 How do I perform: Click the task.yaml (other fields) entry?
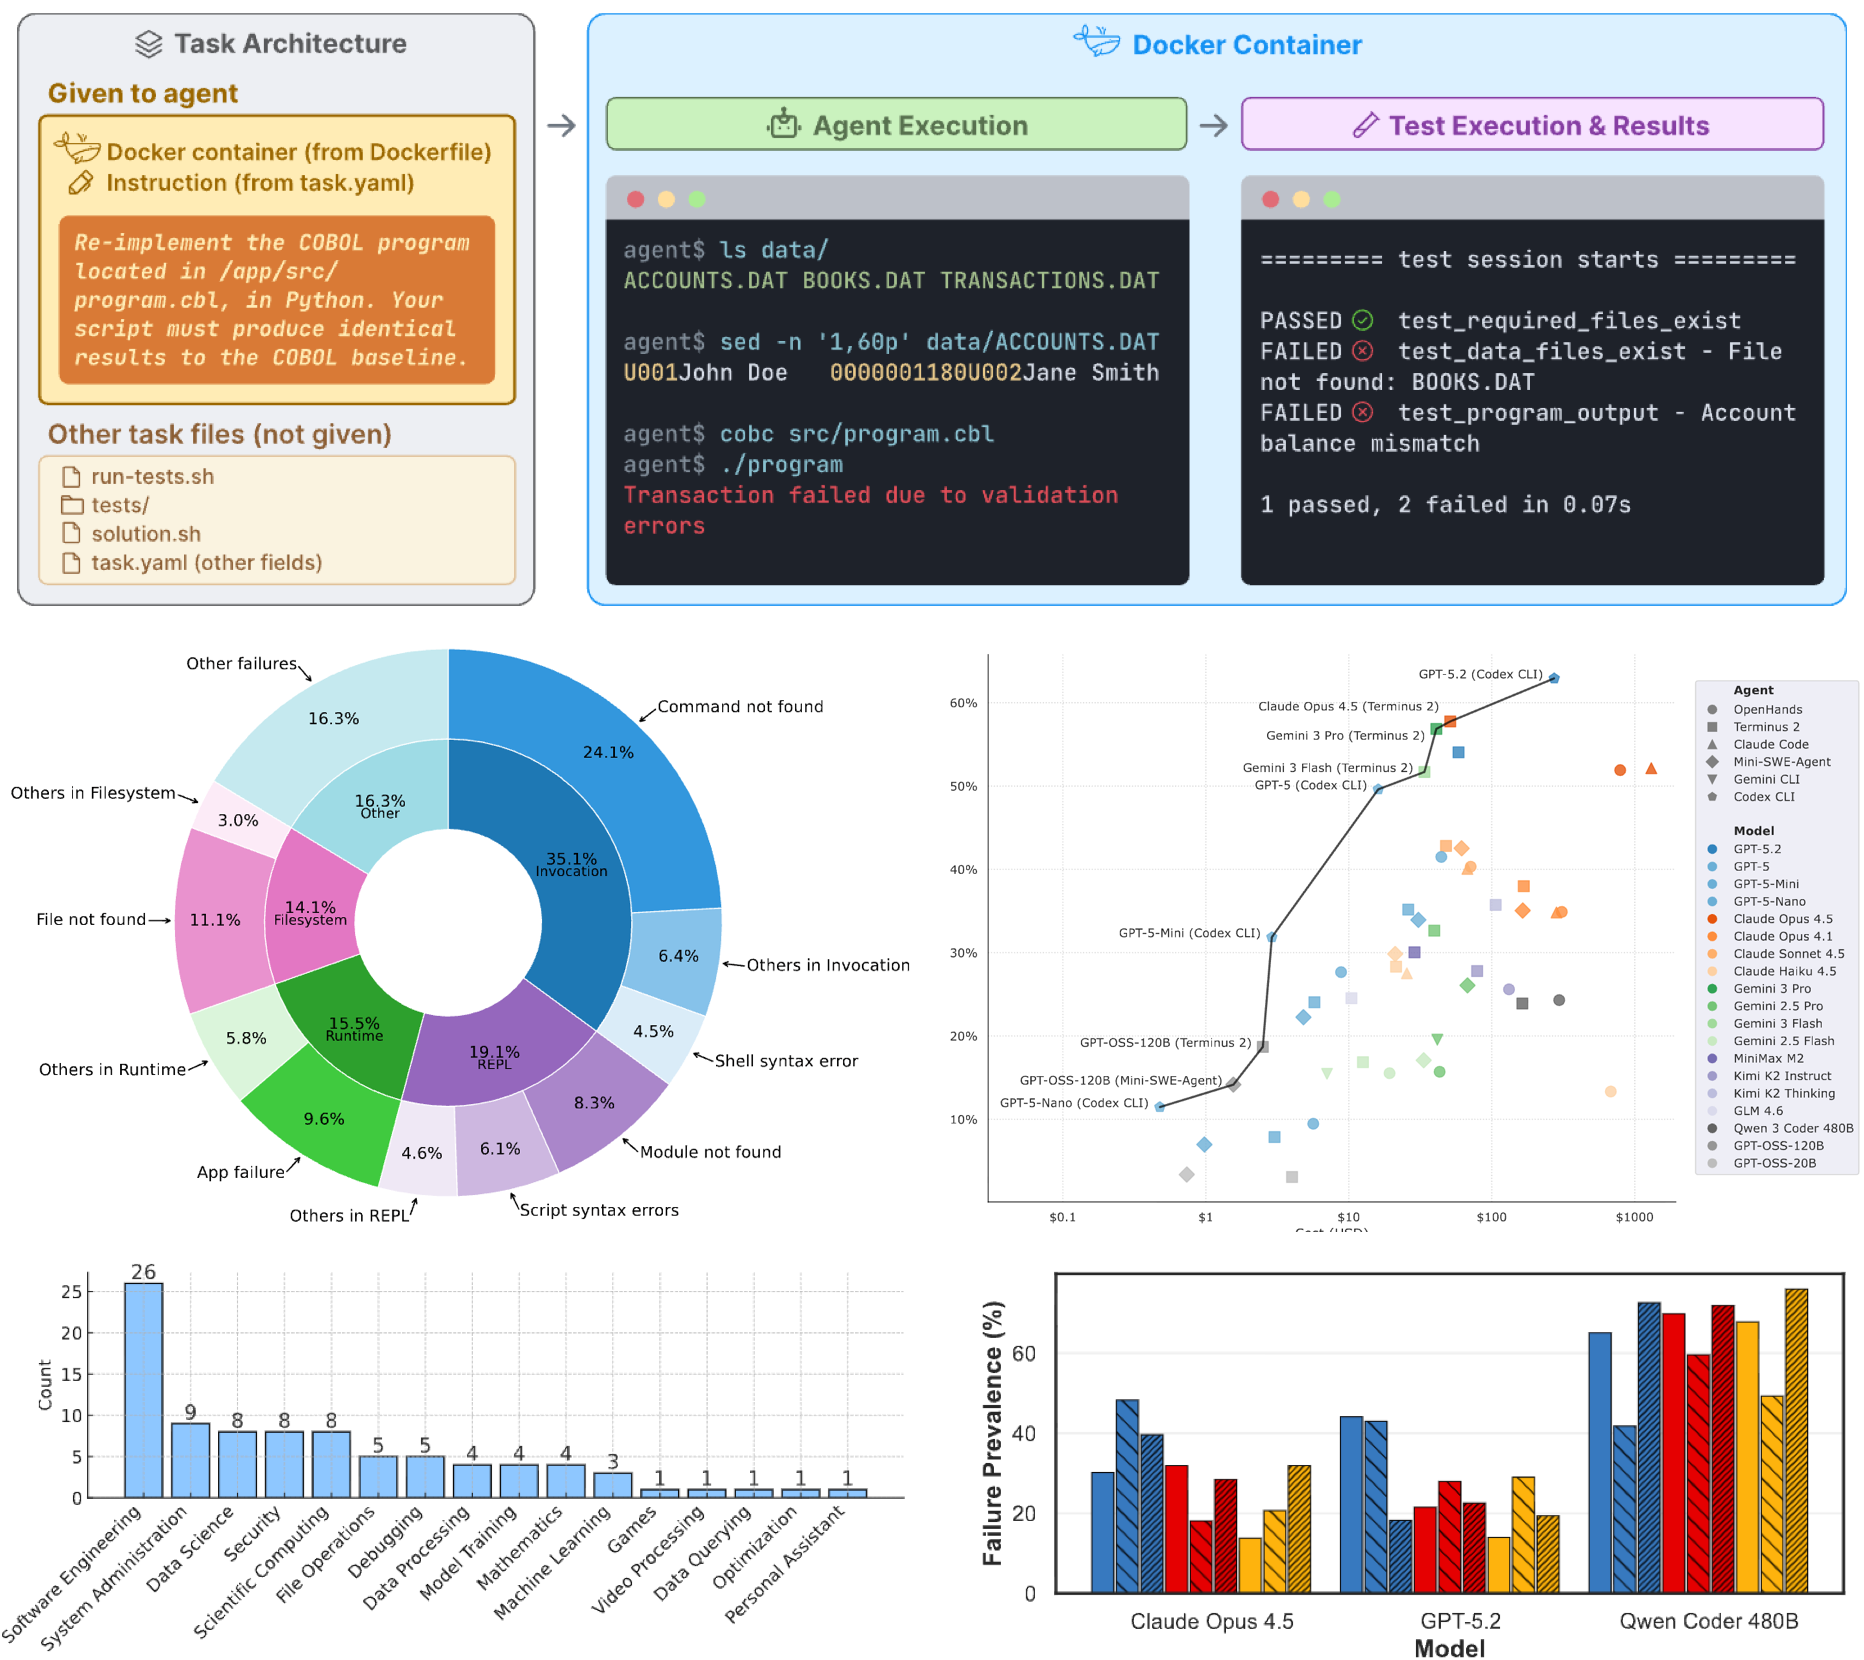tap(206, 563)
